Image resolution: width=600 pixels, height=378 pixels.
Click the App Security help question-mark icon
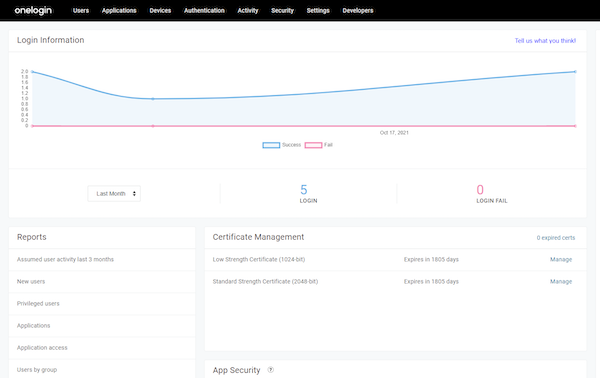pyautogui.click(x=271, y=370)
